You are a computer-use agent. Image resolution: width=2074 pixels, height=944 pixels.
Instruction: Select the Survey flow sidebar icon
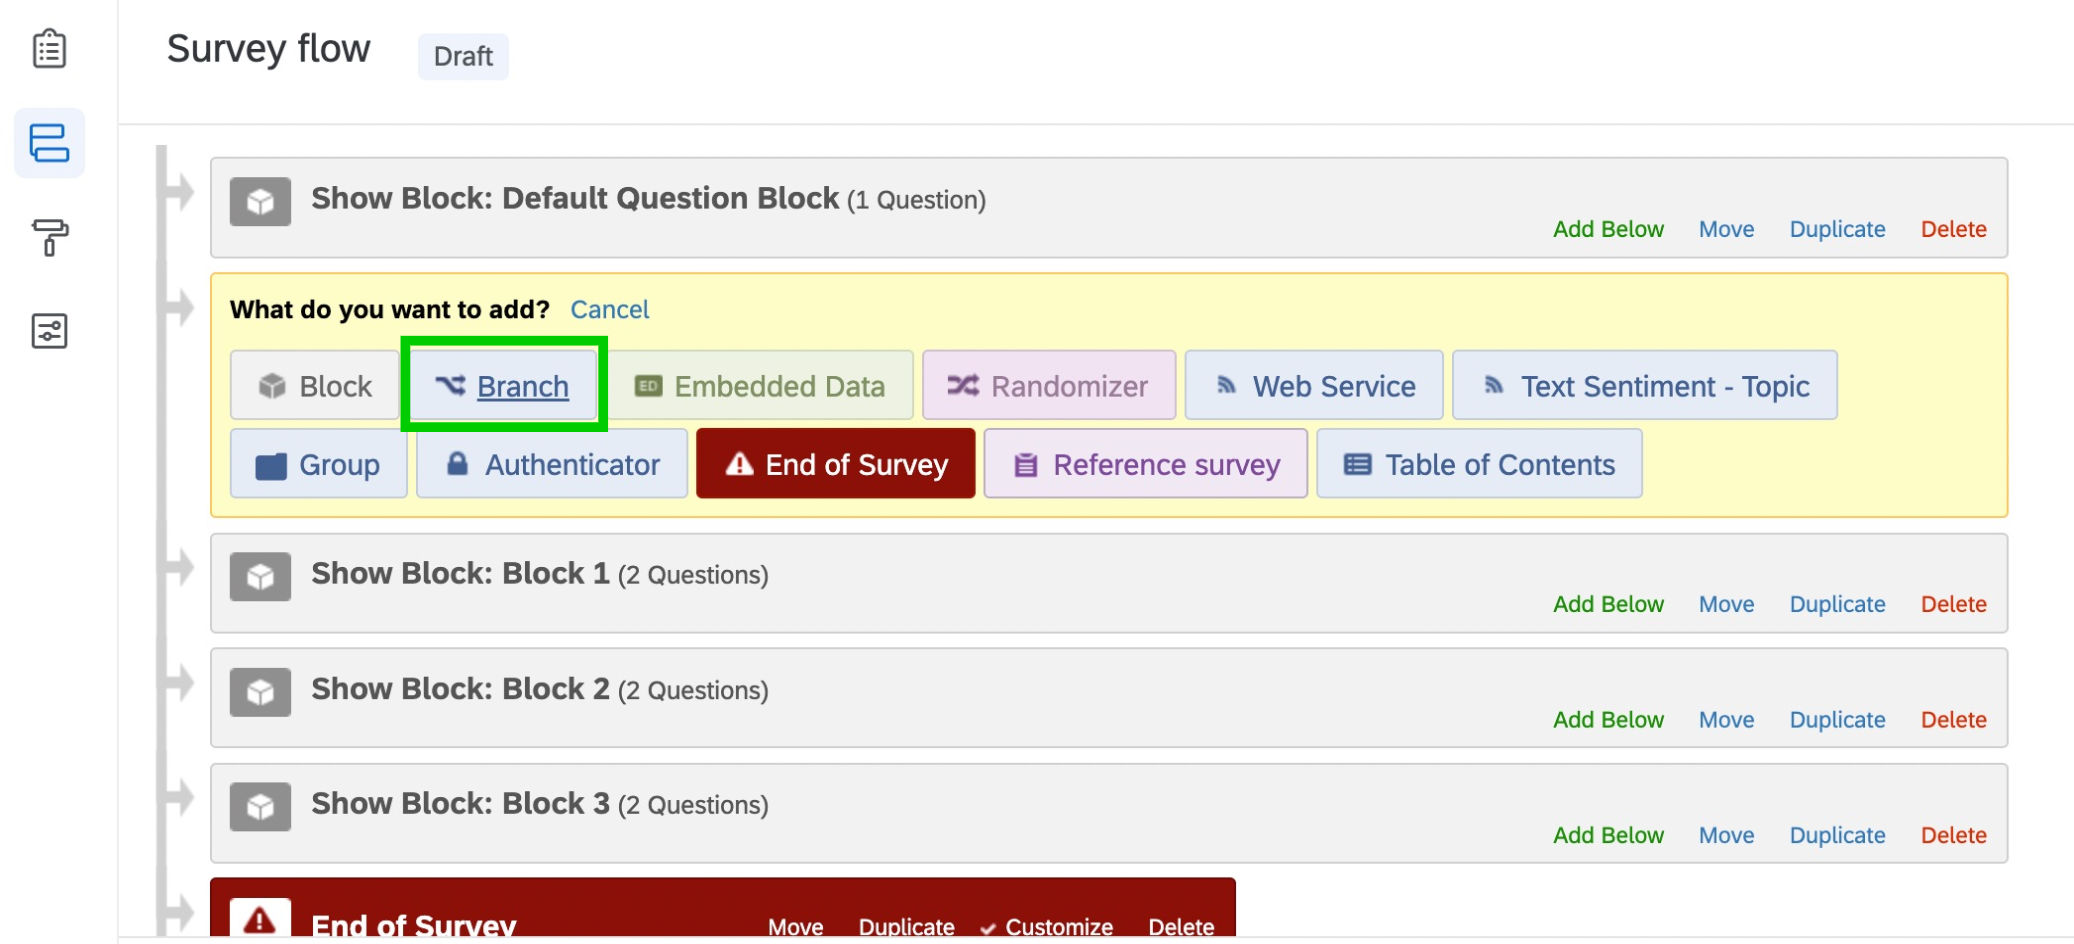49,143
